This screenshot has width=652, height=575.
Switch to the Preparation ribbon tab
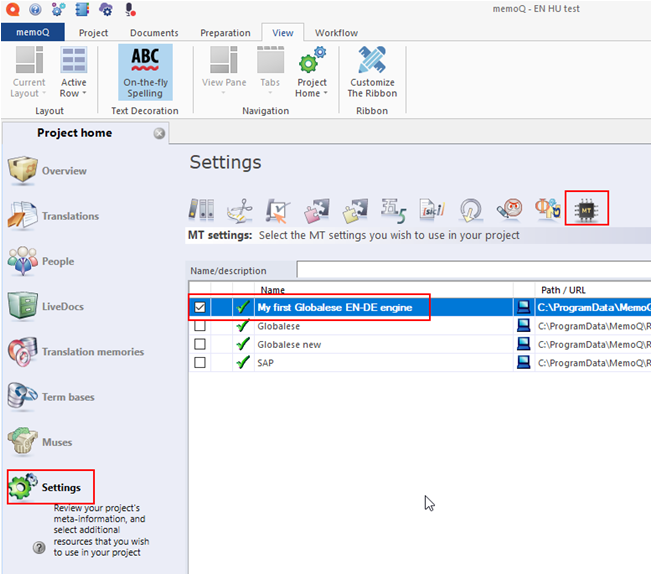click(225, 33)
